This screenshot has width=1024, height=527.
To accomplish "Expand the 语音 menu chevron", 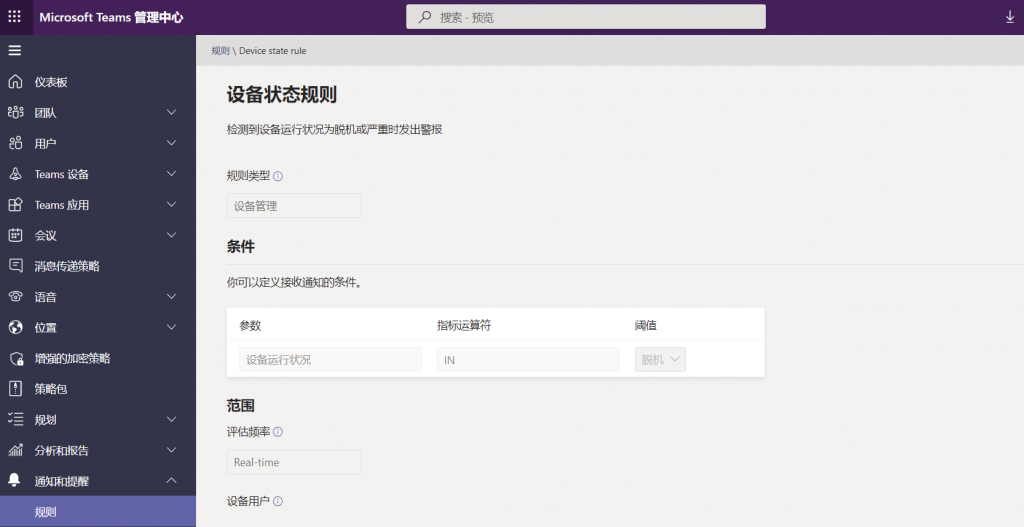I will tap(172, 296).
